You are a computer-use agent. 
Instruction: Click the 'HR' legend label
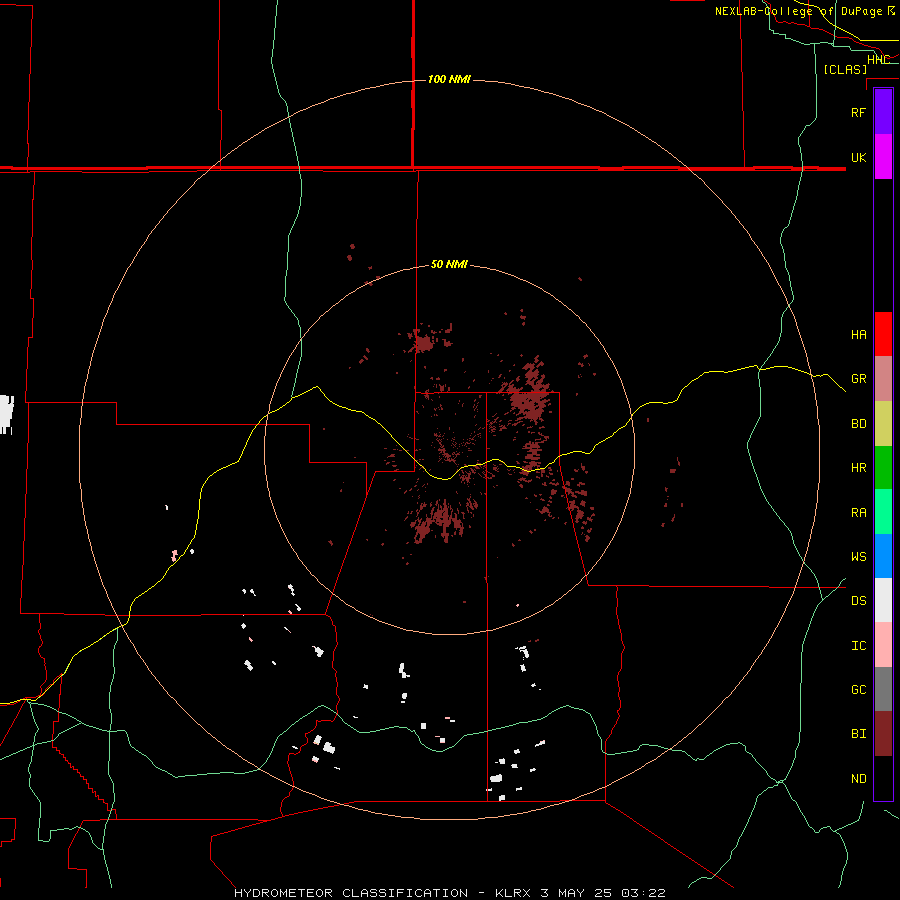tap(858, 468)
